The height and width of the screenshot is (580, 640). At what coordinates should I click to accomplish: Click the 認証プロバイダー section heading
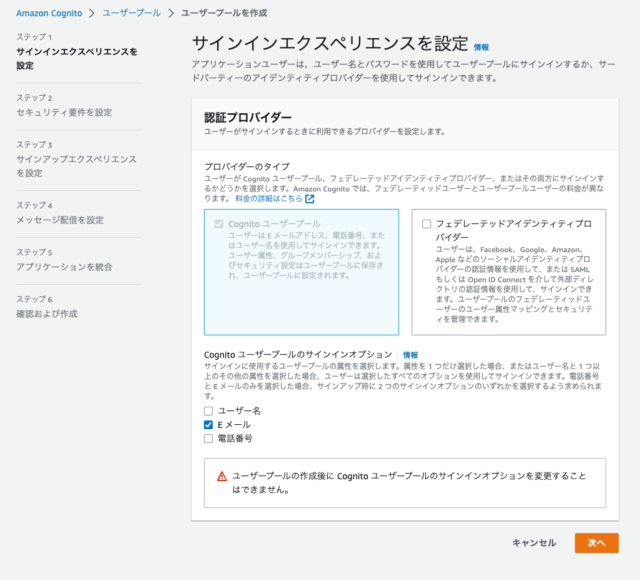tap(248, 118)
